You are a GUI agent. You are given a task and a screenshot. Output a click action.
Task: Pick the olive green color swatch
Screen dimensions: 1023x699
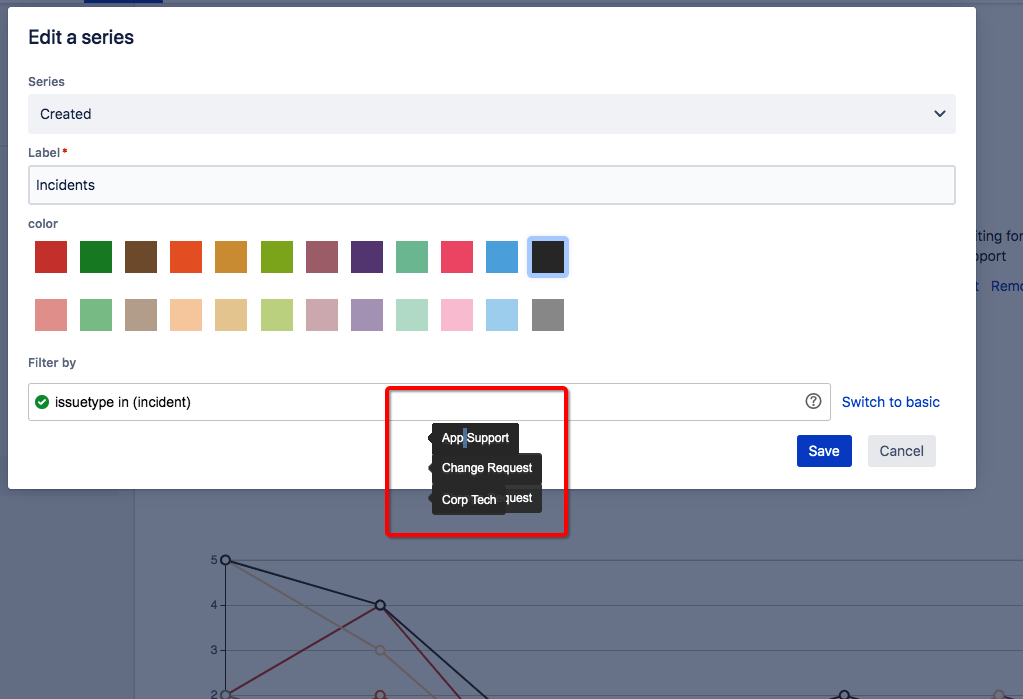277,257
